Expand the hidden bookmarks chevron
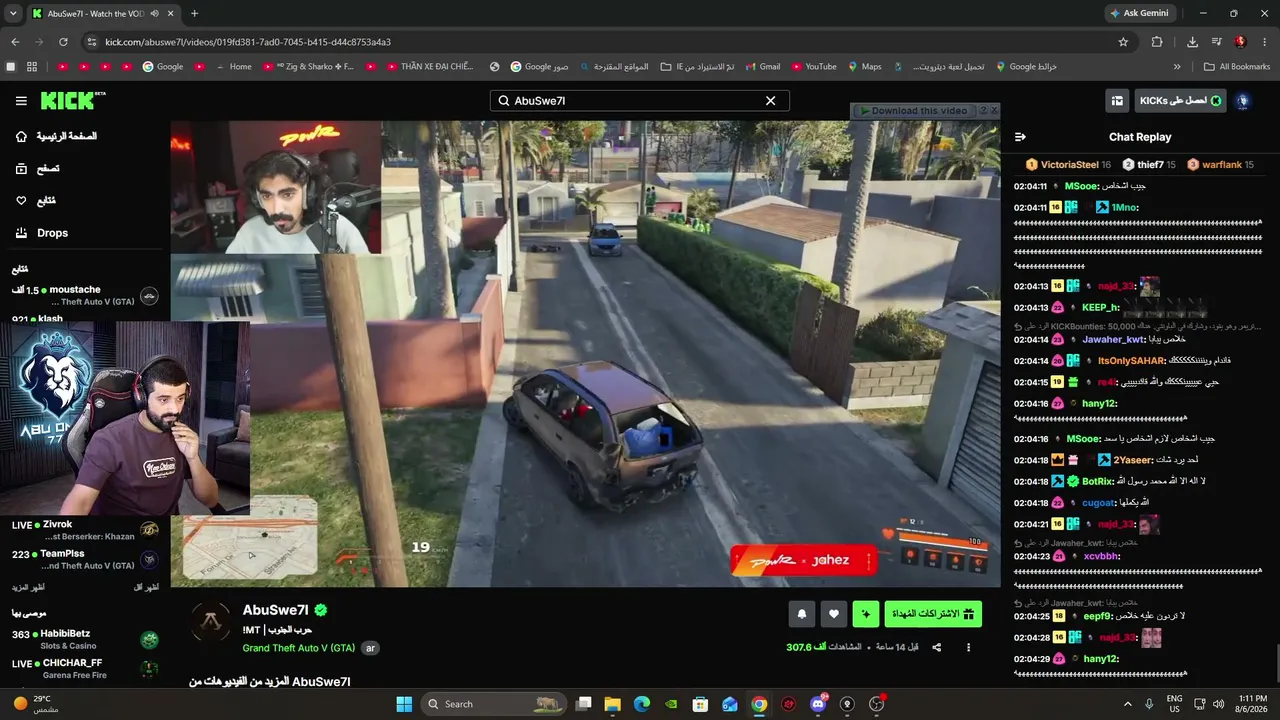Screen dimensions: 1280x720 pyautogui.click(x=1177, y=67)
